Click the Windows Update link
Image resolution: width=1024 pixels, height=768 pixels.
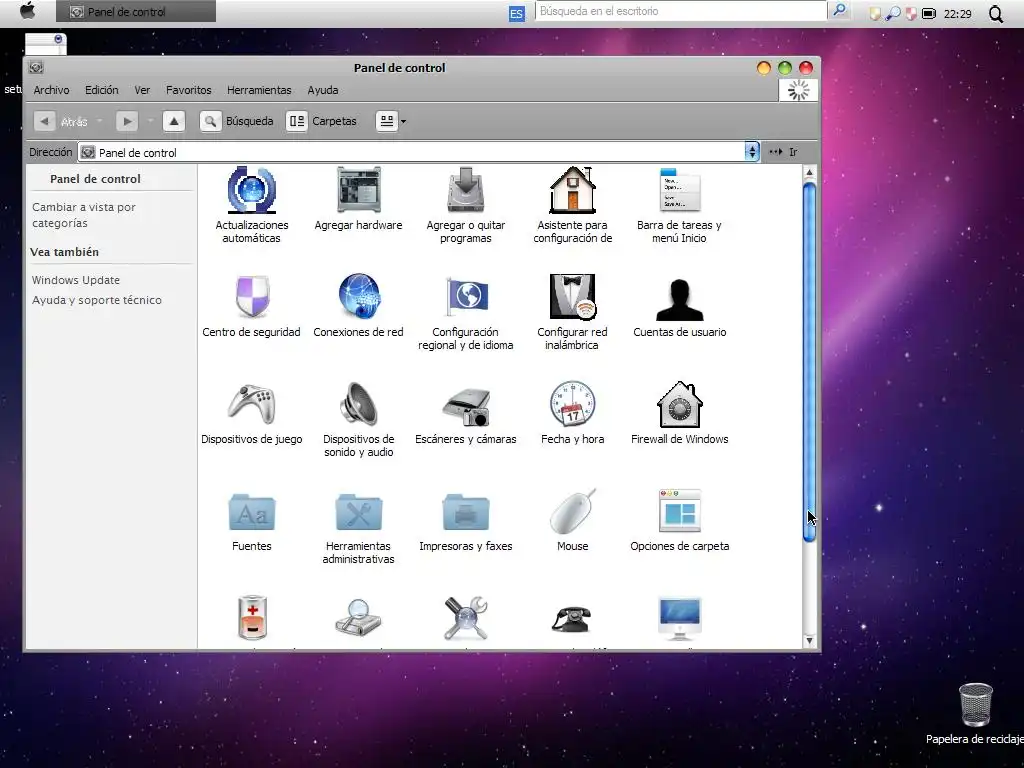click(x=76, y=280)
